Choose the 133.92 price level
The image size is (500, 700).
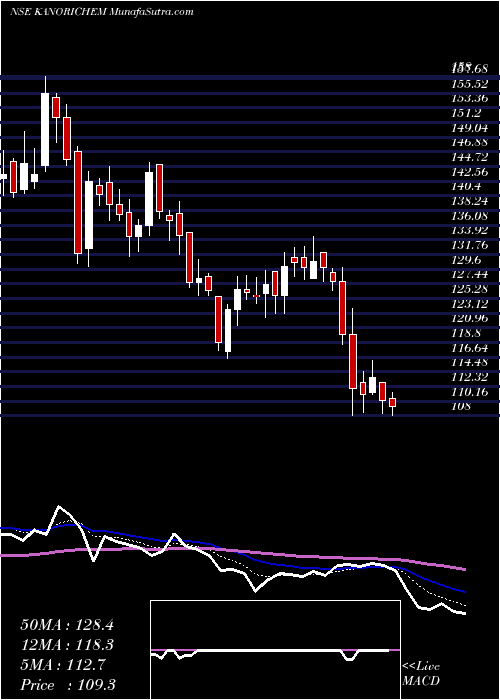pyautogui.click(x=469, y=231)
